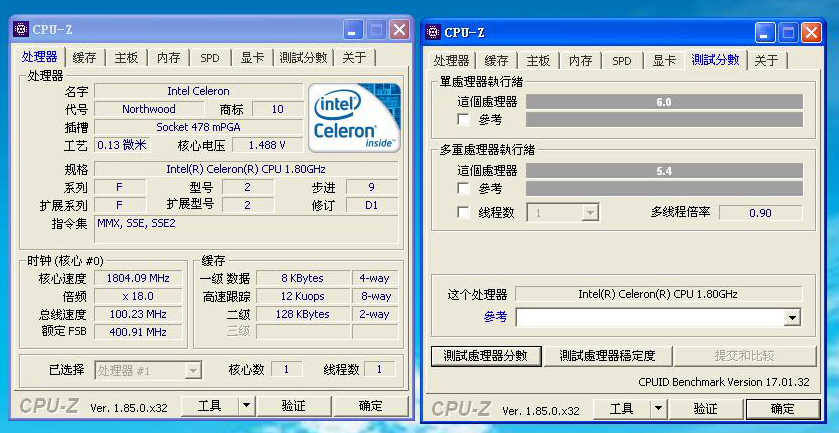Open 缓存 tab in right window
This screenshot has width=839, height=433.
tap(497, 60)
